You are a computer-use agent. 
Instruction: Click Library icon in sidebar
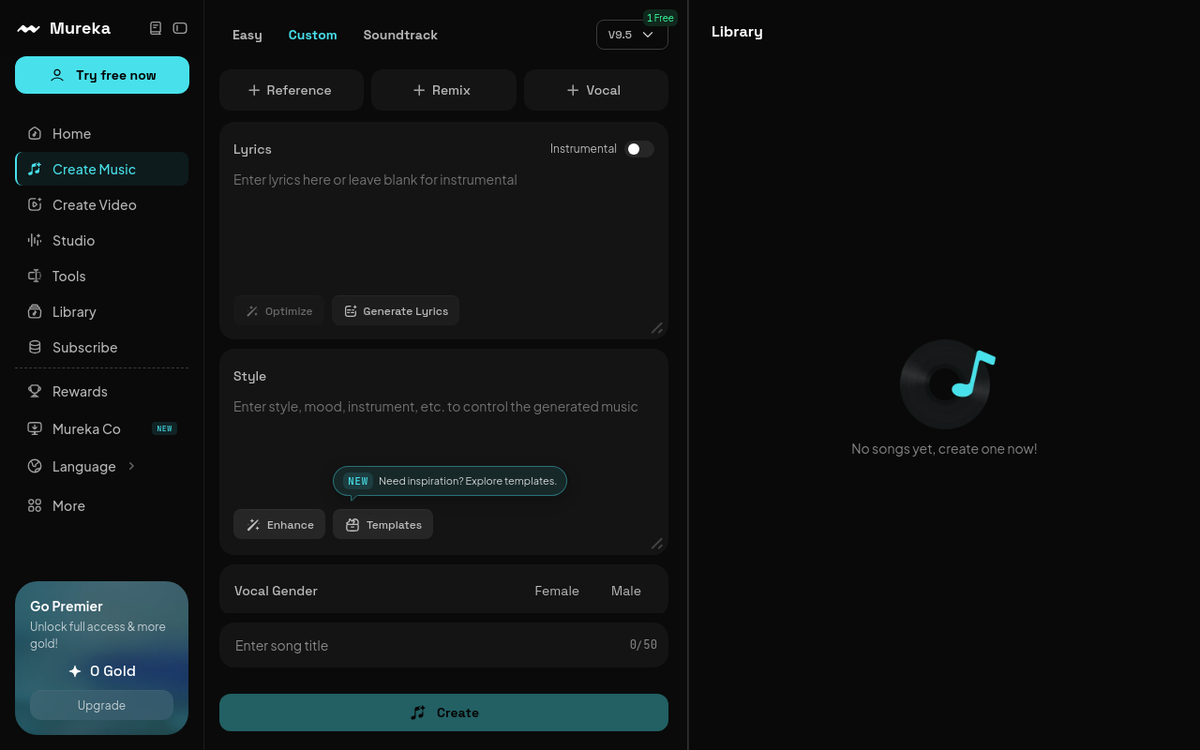pos(35,312)
